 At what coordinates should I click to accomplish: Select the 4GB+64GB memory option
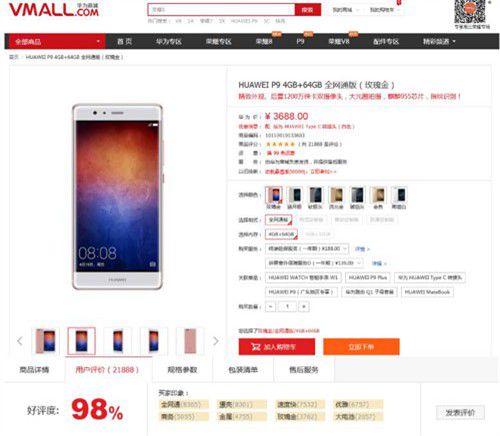tap(281, 234)
